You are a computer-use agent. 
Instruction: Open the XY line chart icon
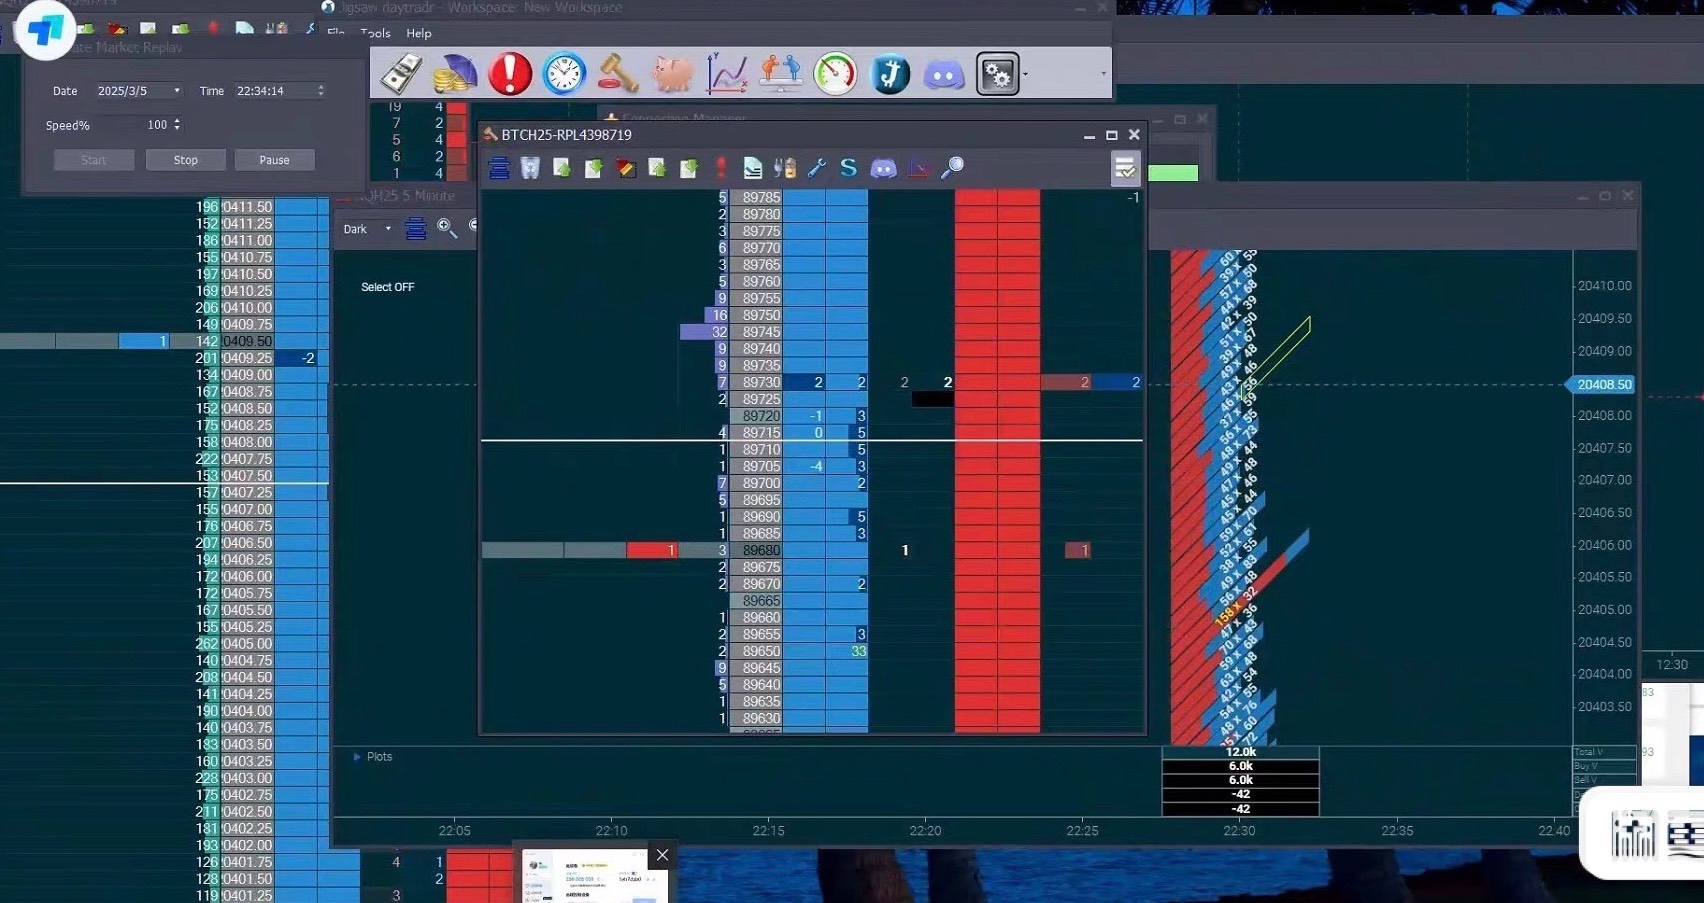[727, 74]
